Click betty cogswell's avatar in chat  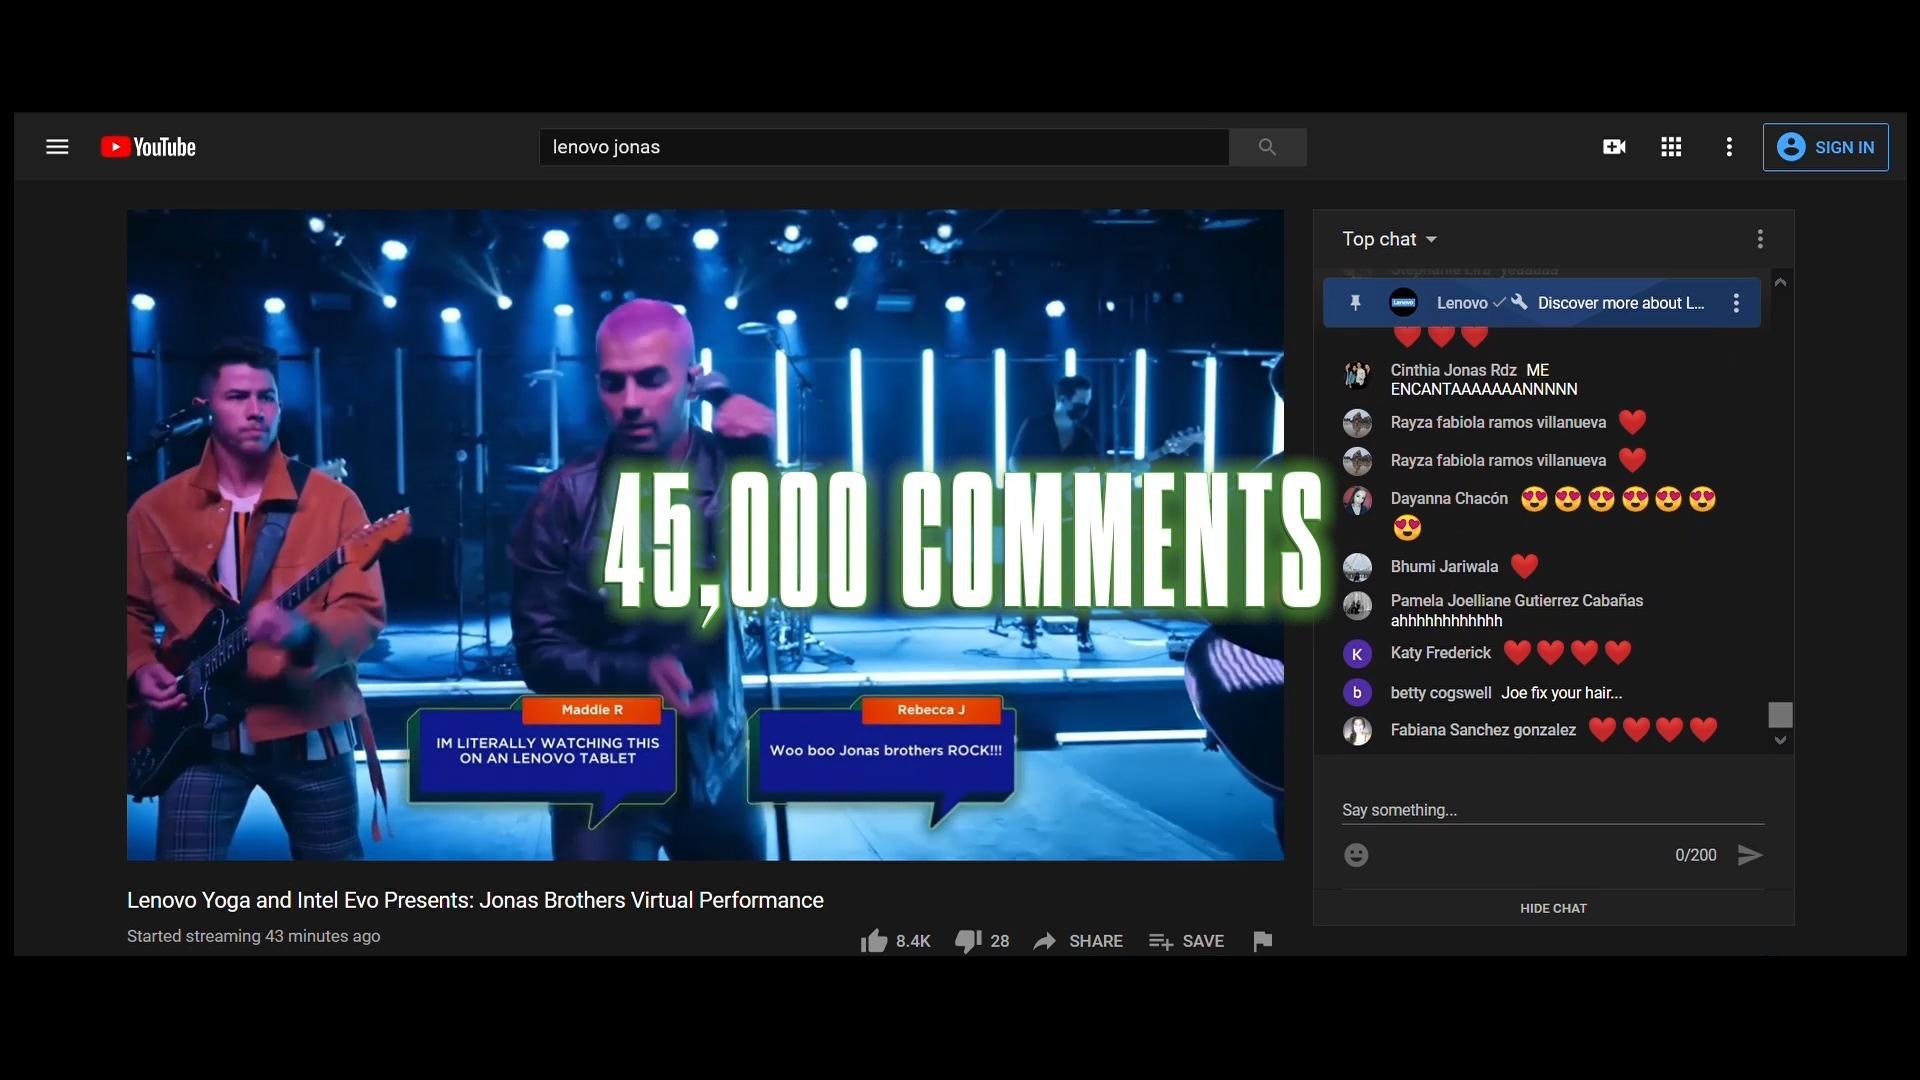click(x=1357, y=693)
